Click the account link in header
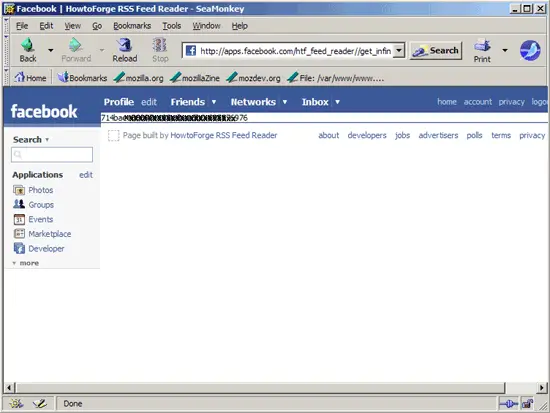 click(x=478, y=102)
